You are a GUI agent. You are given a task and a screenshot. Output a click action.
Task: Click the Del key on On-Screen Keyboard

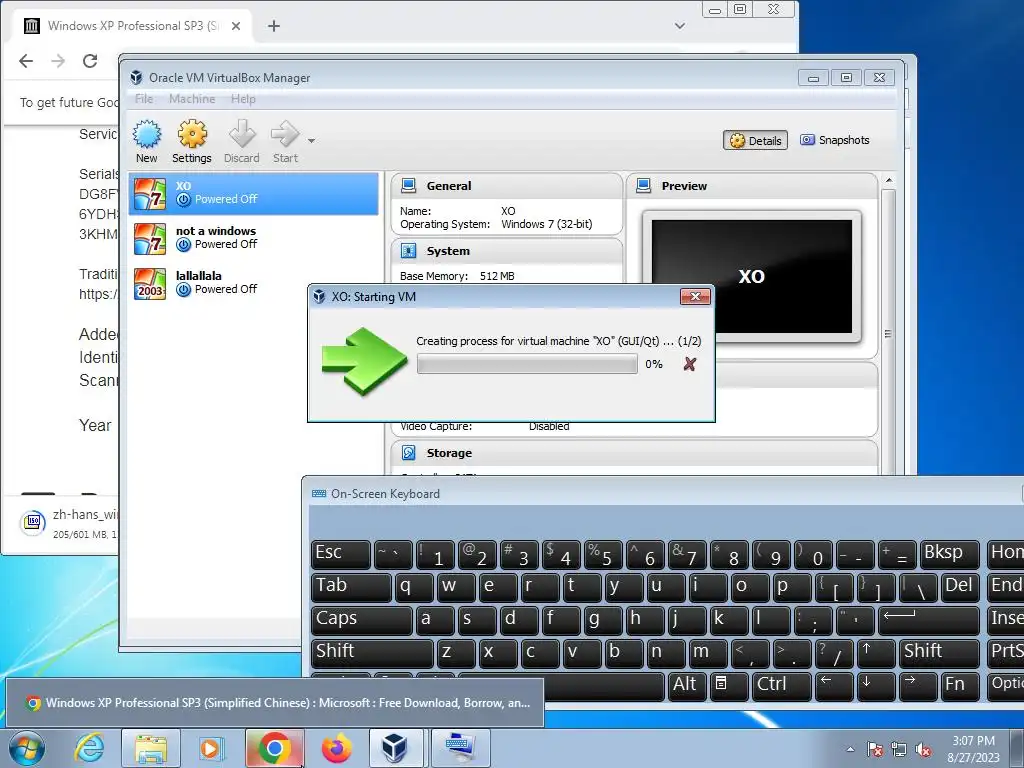coord(960,586)
